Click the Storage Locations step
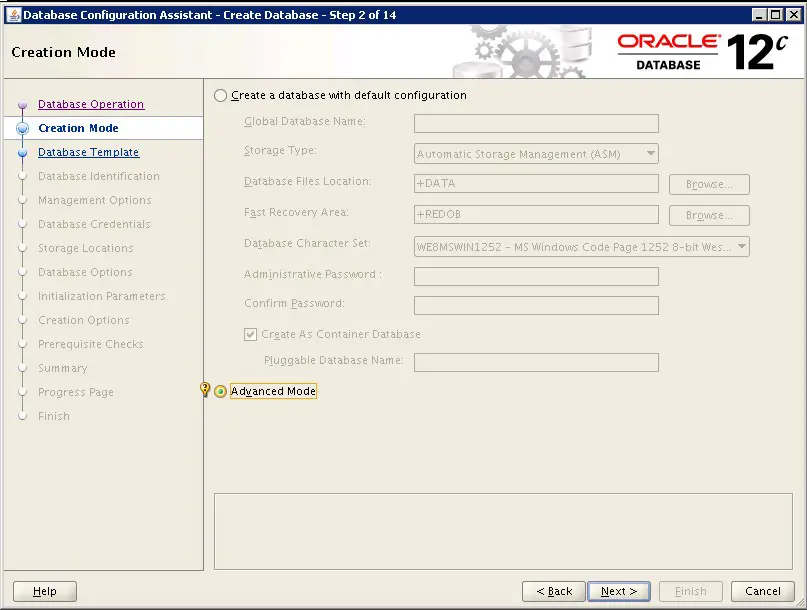This screenshot has width=807, height=610. click(x=86, y=248)
